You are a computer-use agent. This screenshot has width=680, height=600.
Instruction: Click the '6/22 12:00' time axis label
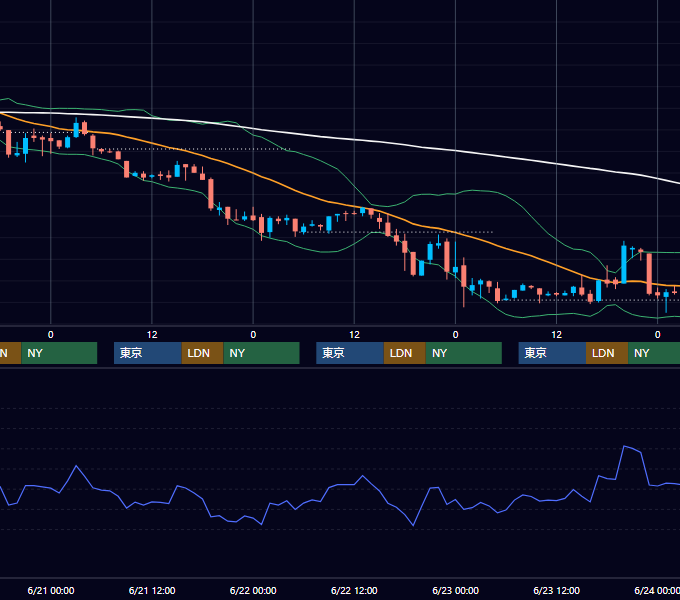pyautogui.click(x=354, y=590)
